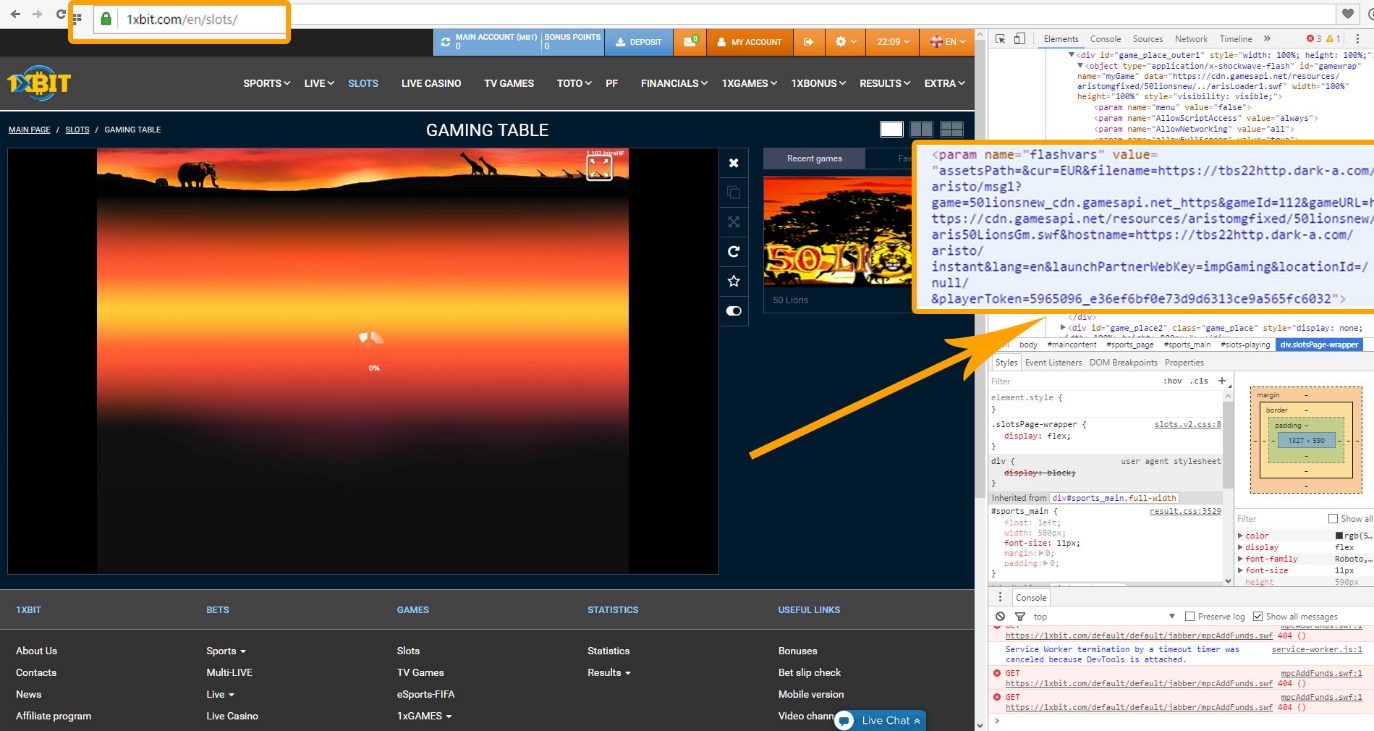Click the logout arrow icon
Screen dimensions: 1374x731
pyautogui.click(x=808, y=42)
